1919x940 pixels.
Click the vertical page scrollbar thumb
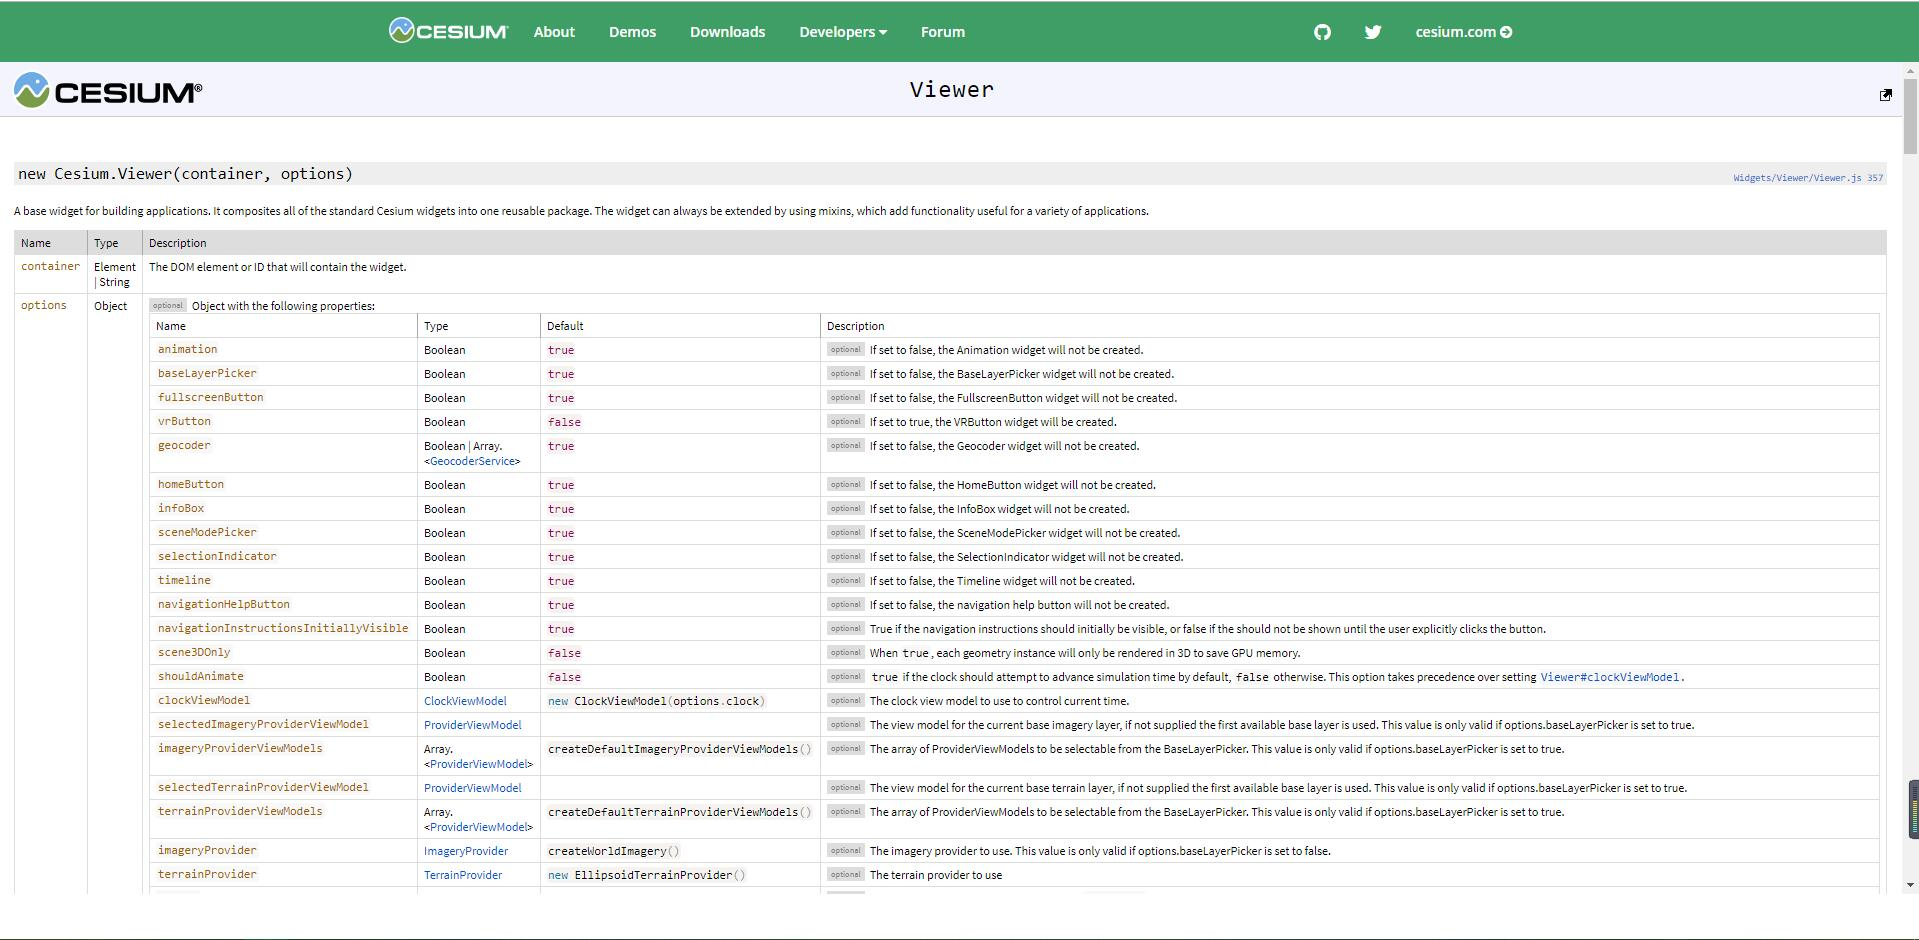point(1911,115)
